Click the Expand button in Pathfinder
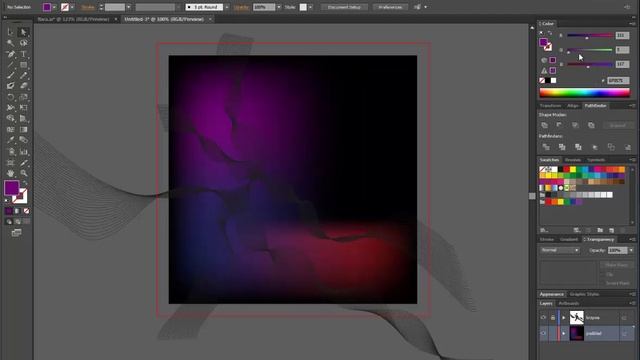The height and width of the screenshot is (360, 640). [617, 125]
